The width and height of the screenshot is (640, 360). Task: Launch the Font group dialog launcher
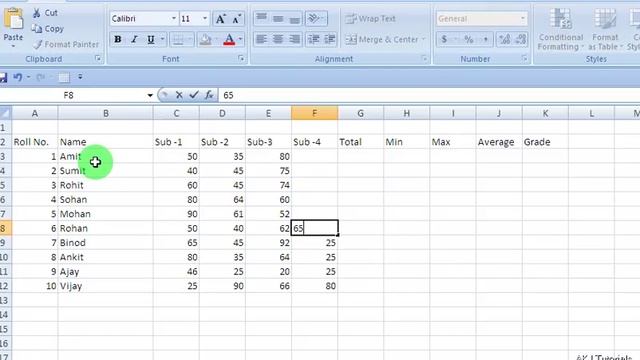point(241,59)
